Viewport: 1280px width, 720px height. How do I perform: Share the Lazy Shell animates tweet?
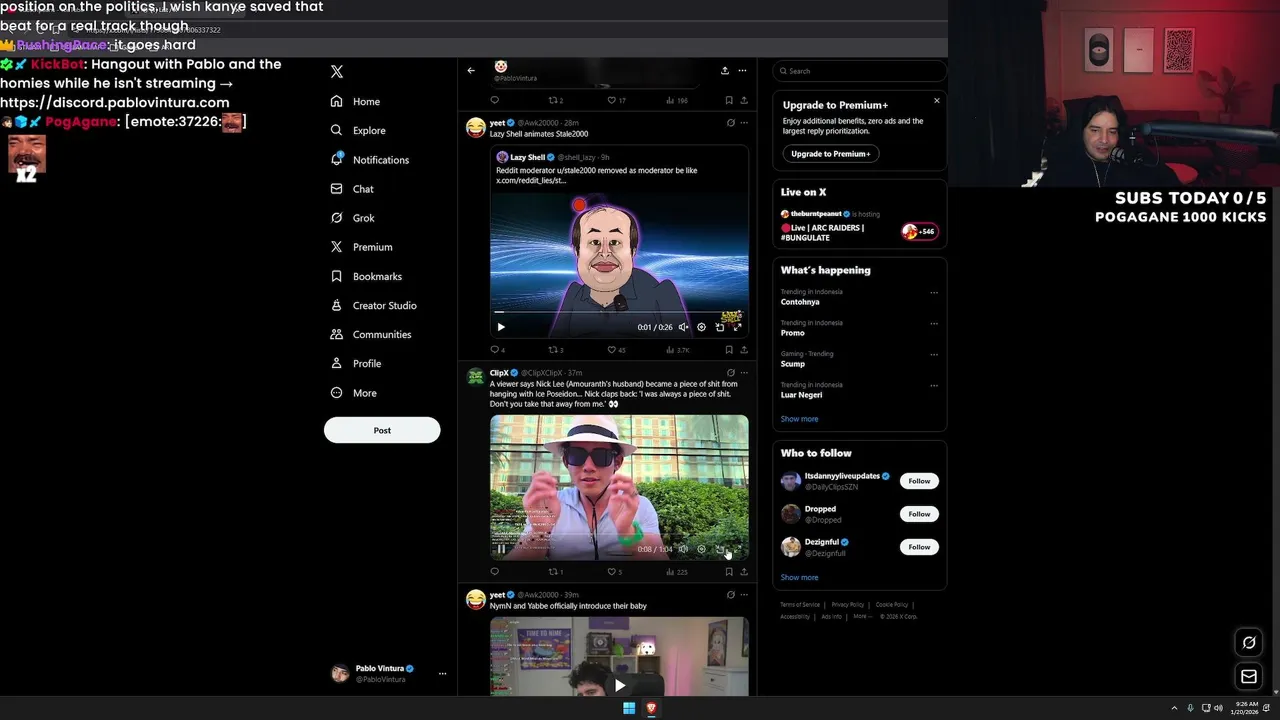[x=743, y=350]
